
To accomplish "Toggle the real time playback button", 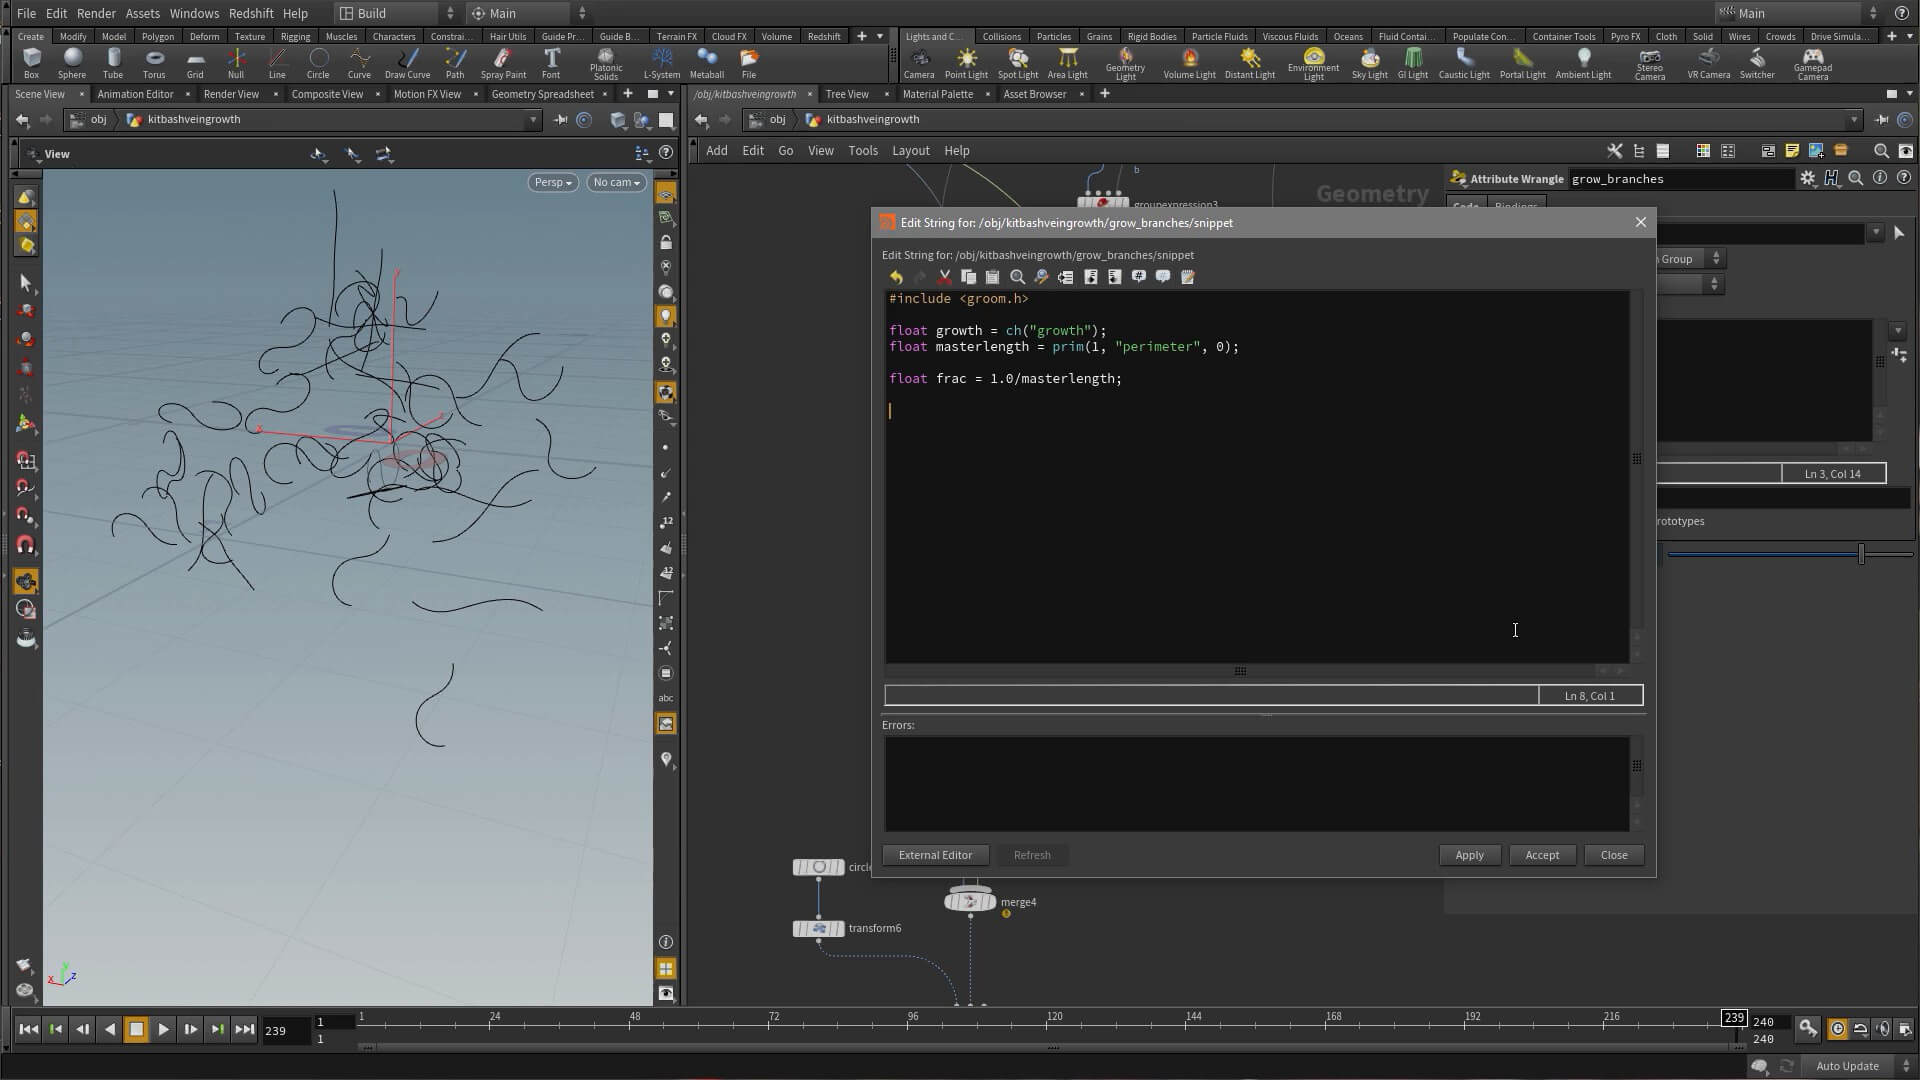I will click(1838, 1029).
